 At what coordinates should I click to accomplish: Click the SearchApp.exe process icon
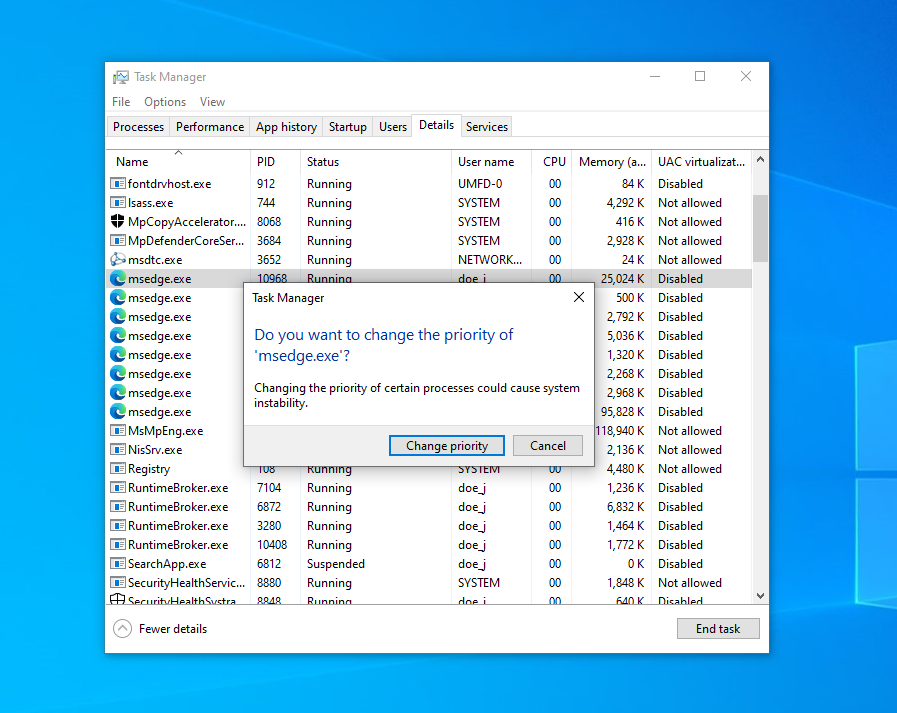[117, 563]
